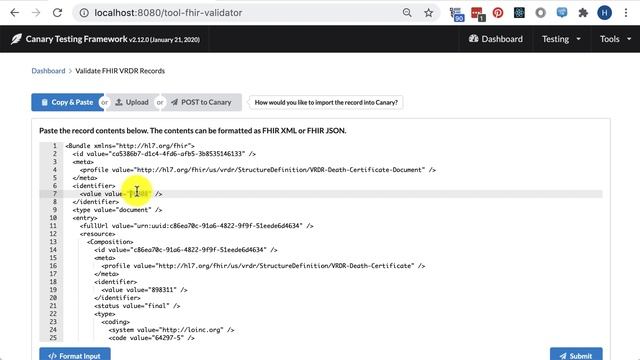Click value="898311" on line 19
640x360 pixels.
(x=144, y=290)
